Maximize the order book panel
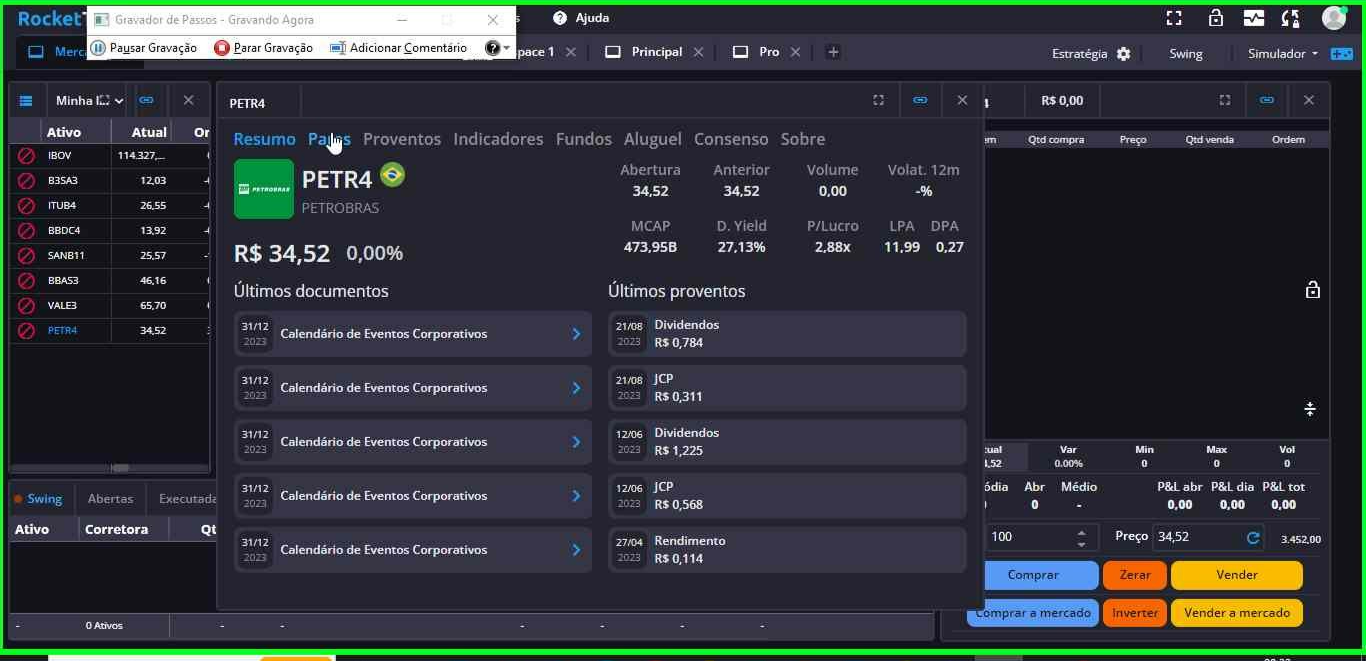The width and height of the screenshot is (1366, 661). pos(1224,100)
